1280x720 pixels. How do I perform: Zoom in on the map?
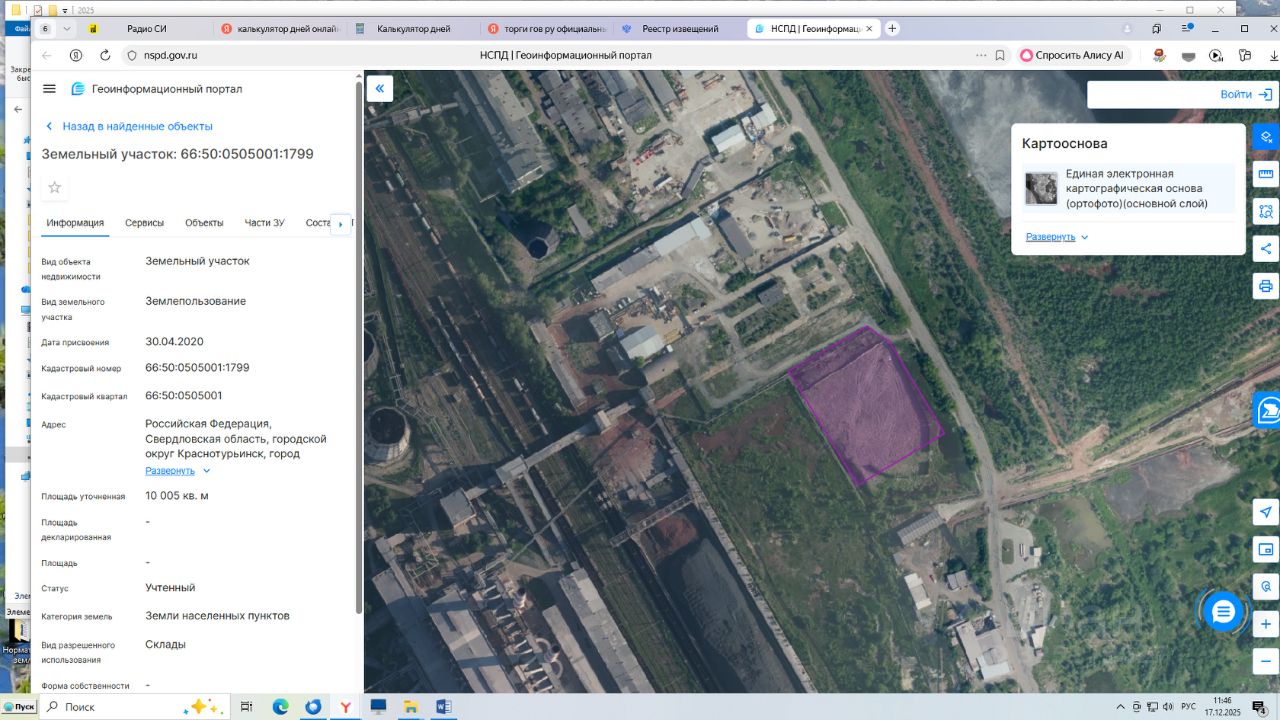point(1266,624)
